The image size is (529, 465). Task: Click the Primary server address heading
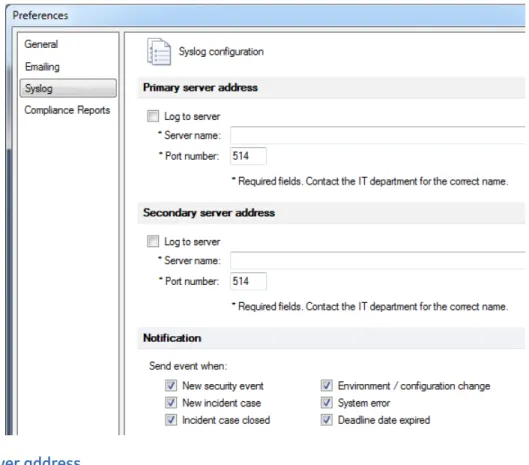click(x=200, y=88)
